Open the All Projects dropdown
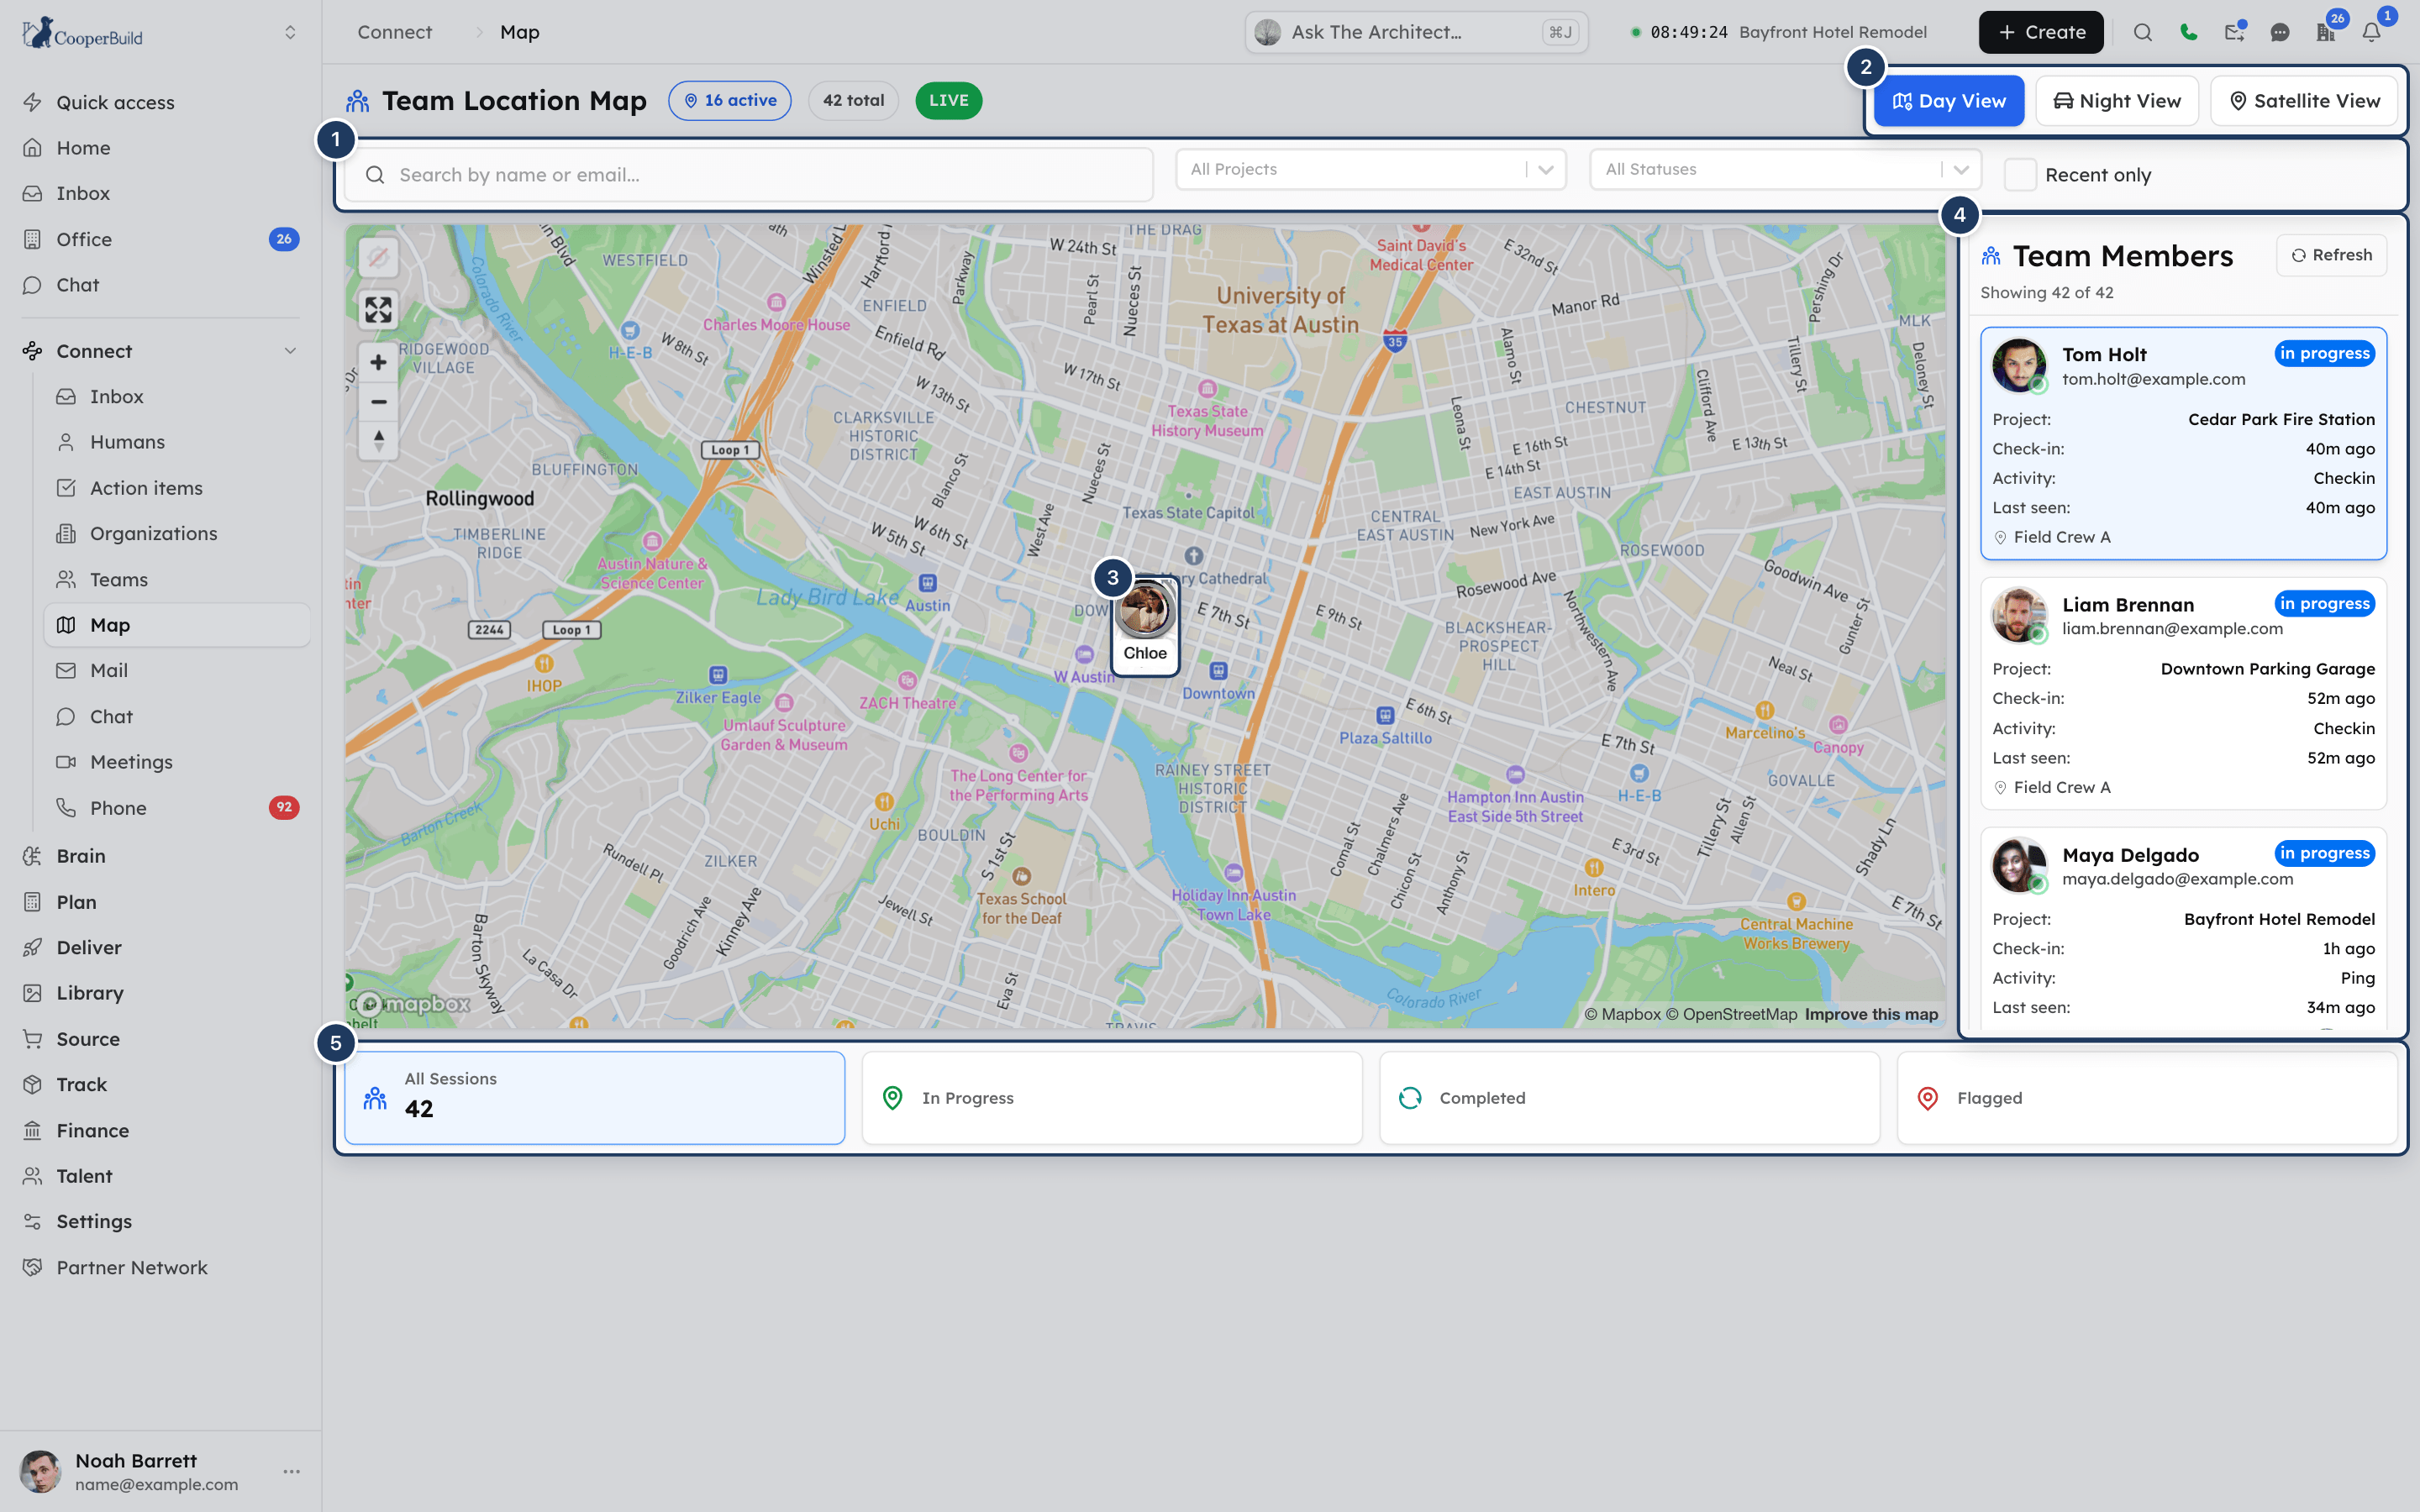 pyautogui.click(x=1370, y=169)
